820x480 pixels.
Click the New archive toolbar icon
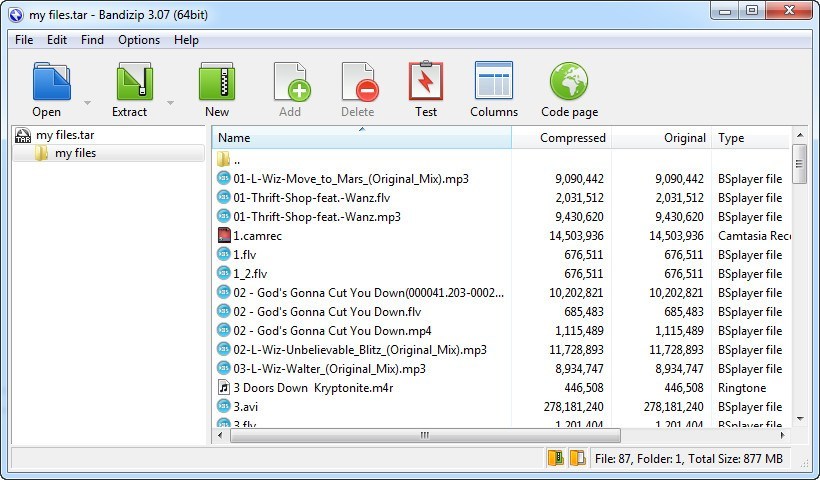pos(217,82)
